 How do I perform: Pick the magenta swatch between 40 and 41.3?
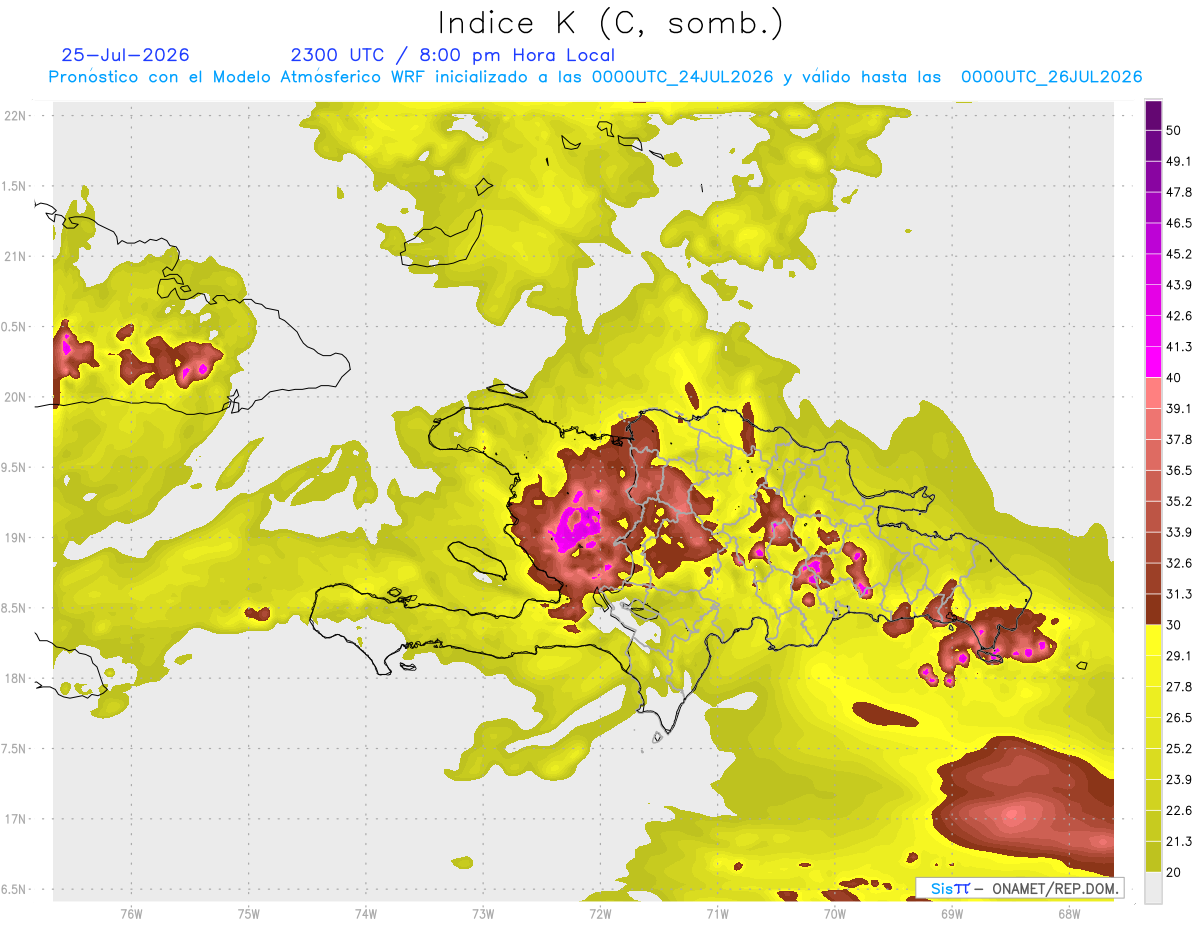[1154, 362]
